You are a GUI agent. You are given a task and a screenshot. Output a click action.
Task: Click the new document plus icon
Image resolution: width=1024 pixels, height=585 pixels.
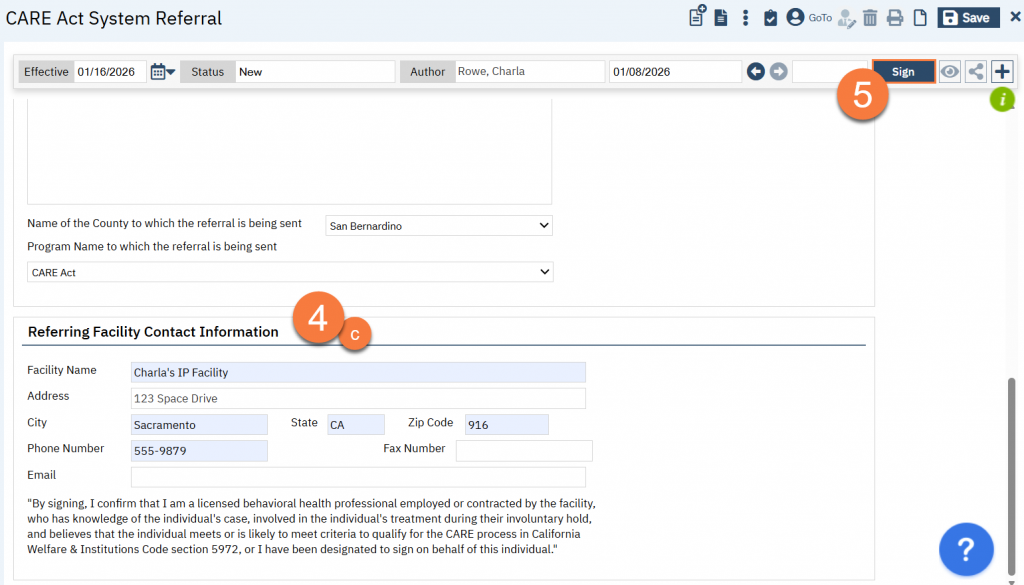point(697,17)
